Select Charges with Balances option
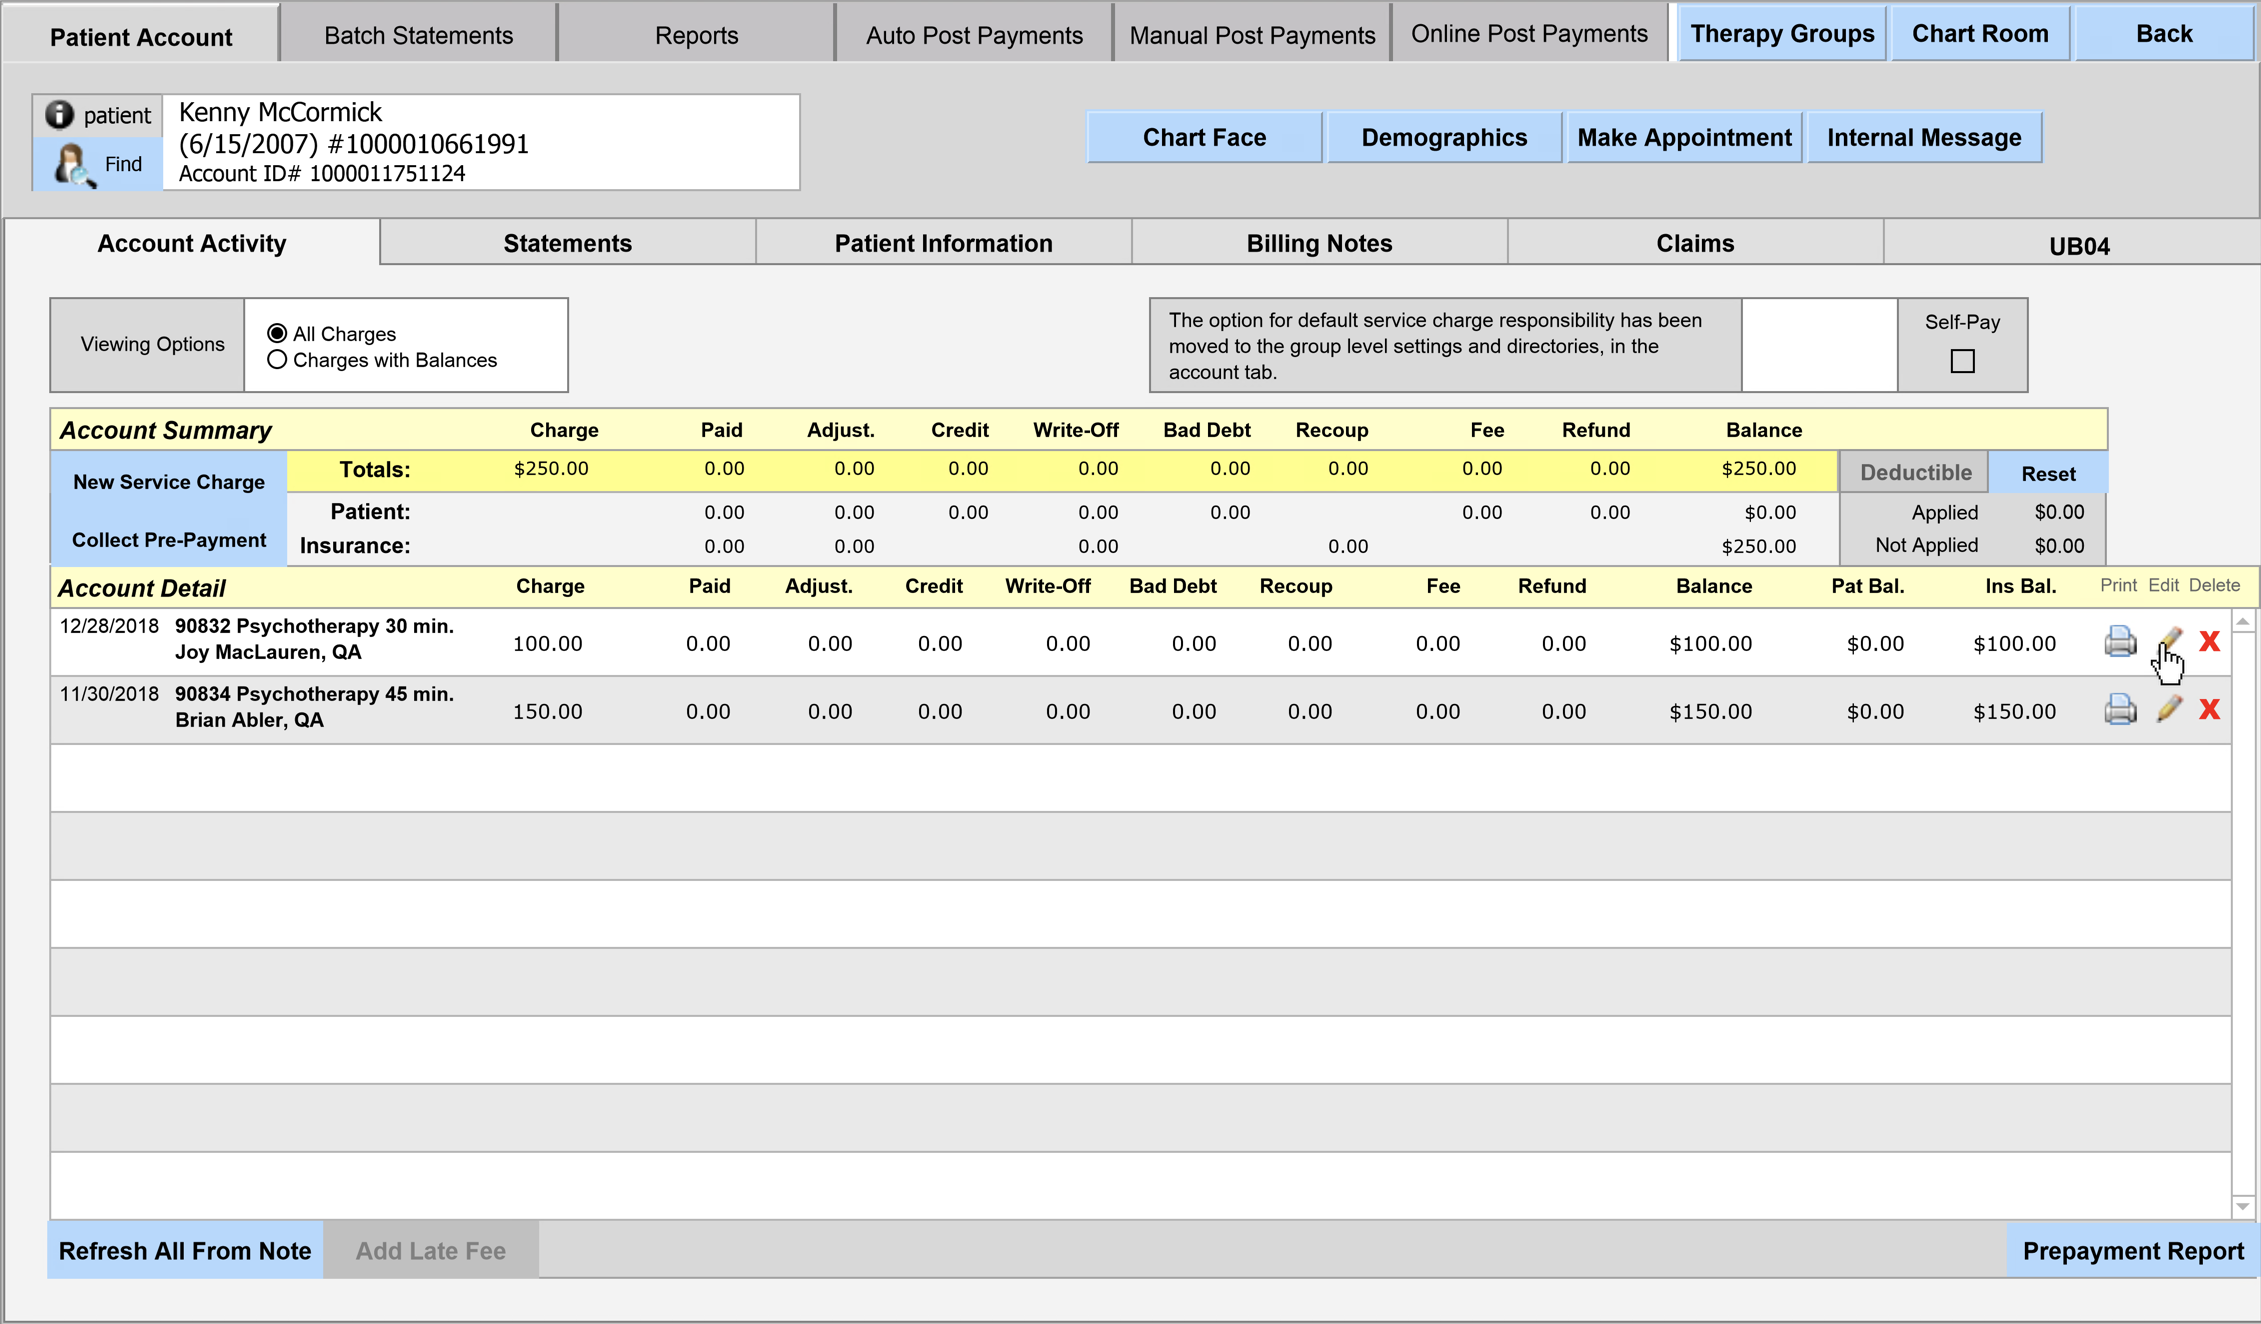Image resolution: width=2261 pixels, height=1324 pixels. pos(277,360)
